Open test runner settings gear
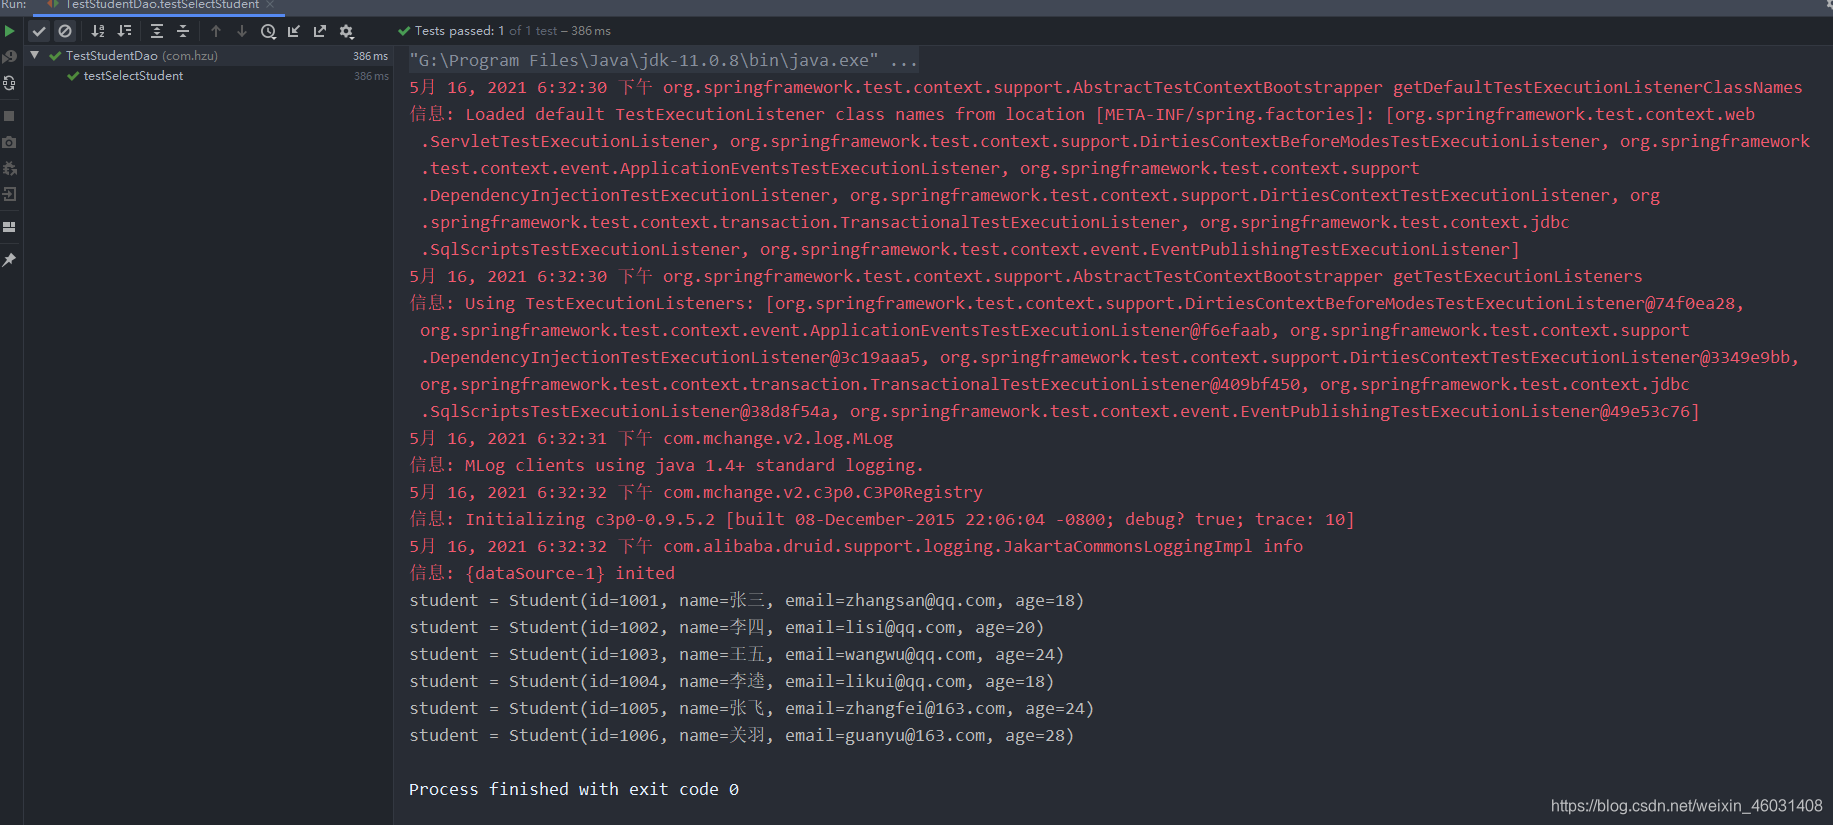Image resolution: width=1833 pixels, height=825 pixels. 347,31
